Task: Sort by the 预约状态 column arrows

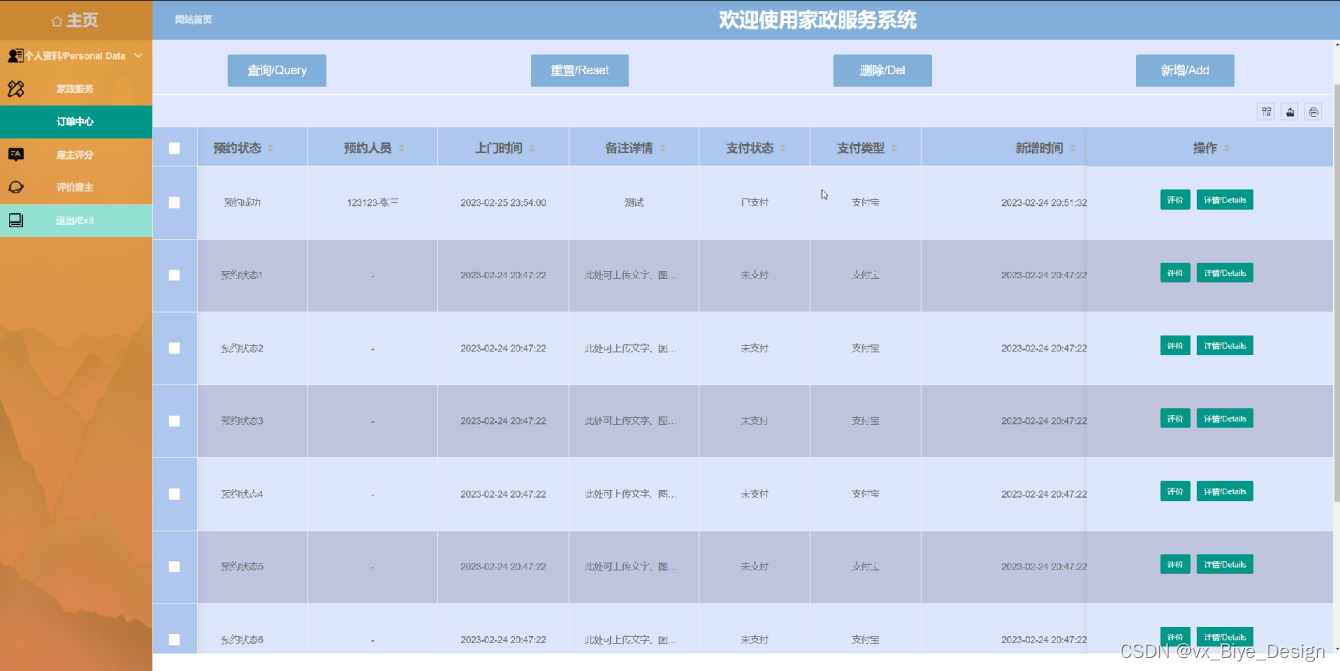Action: (x=270, y=148)
